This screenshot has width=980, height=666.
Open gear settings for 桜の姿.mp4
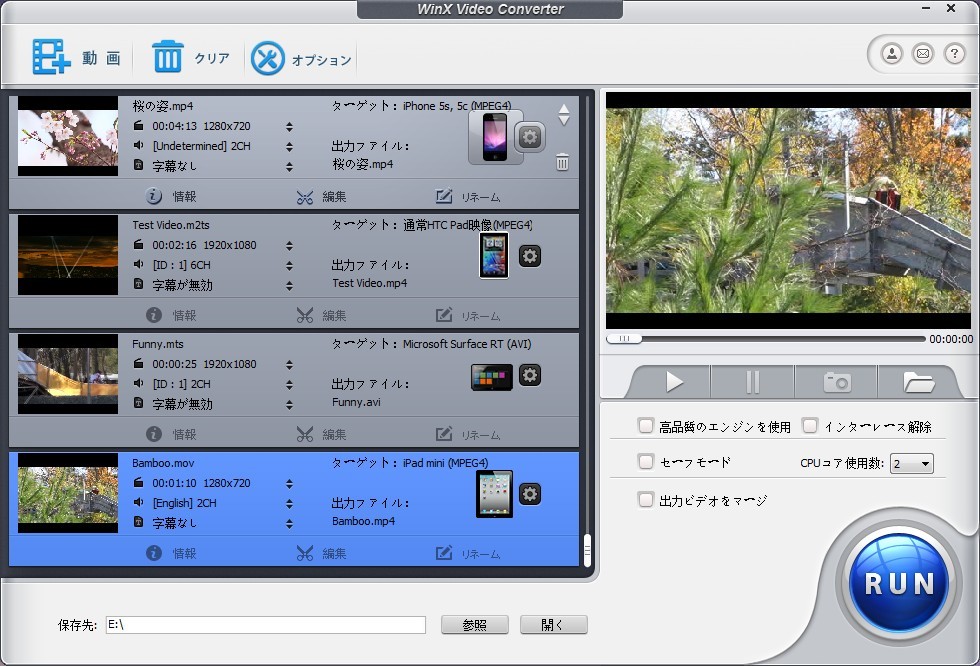[530, 137]
